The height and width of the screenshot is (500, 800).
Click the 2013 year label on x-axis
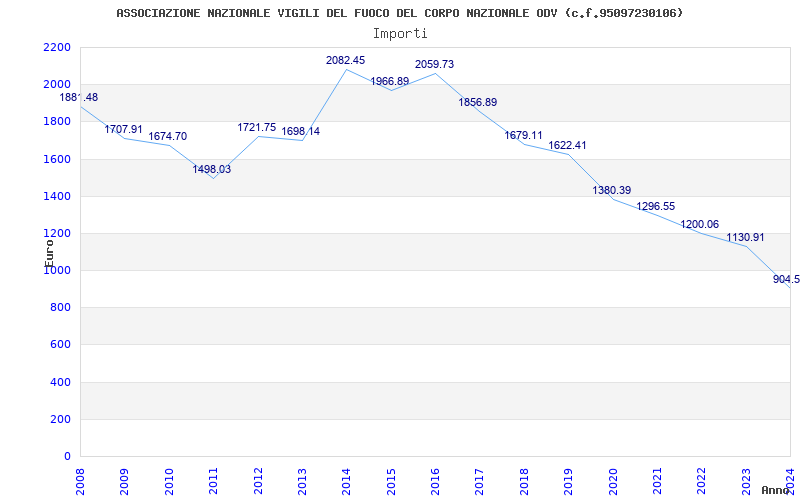point(303,481)
